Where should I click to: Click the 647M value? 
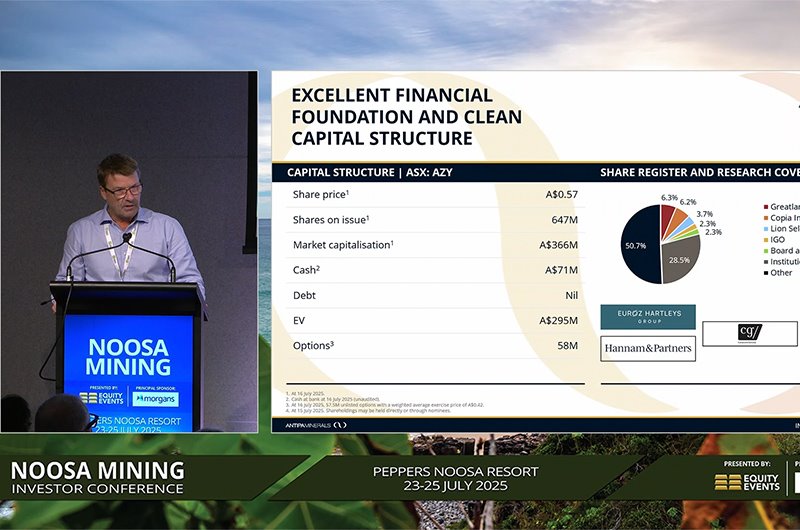pos(565,220)
